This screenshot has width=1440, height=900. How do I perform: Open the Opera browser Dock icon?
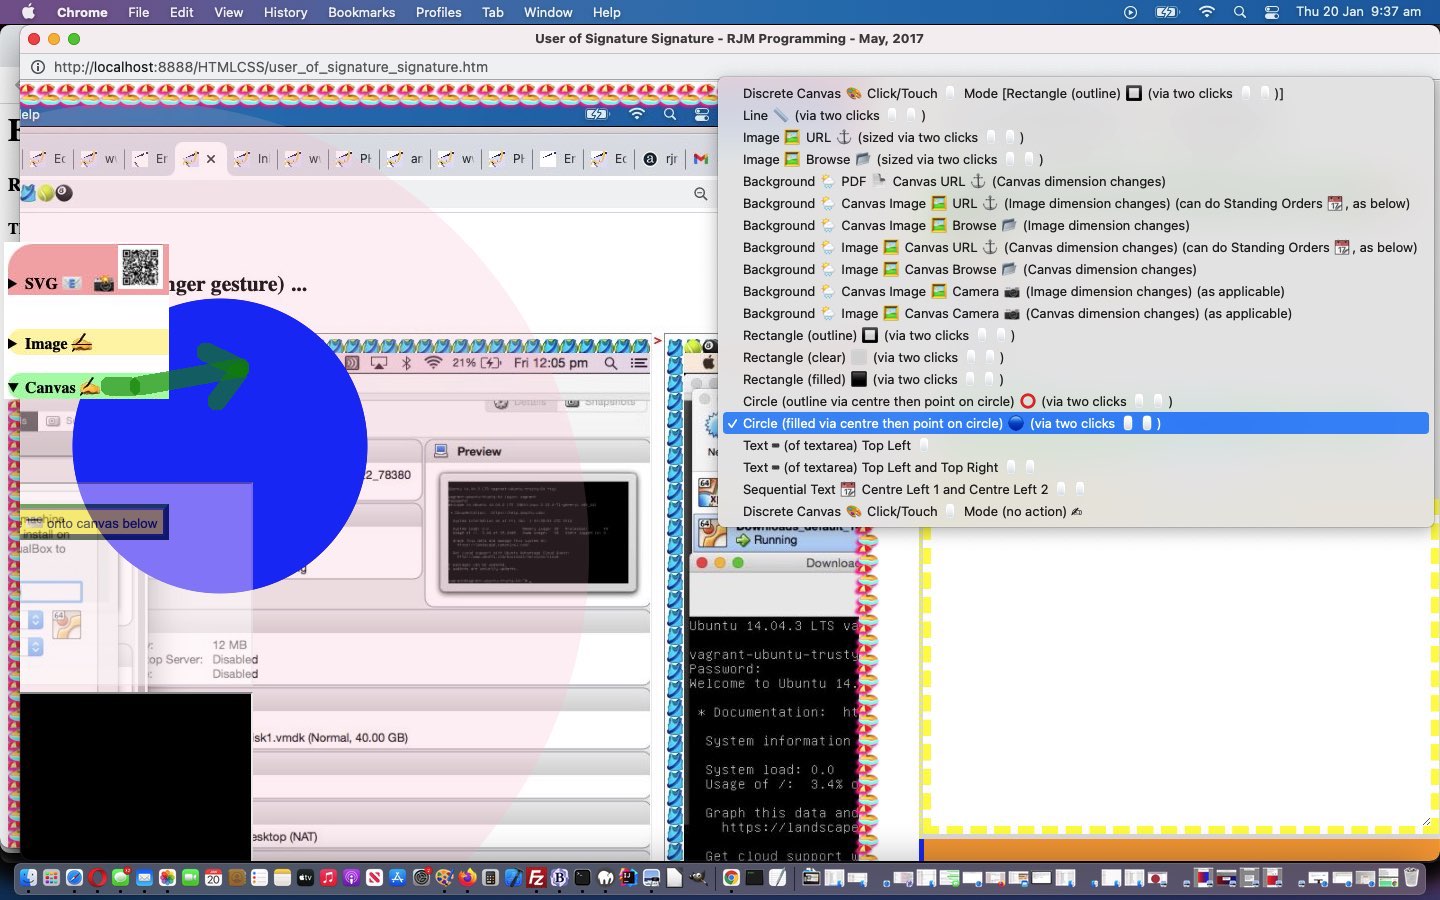pyautogui.click(x=97, y=878)
